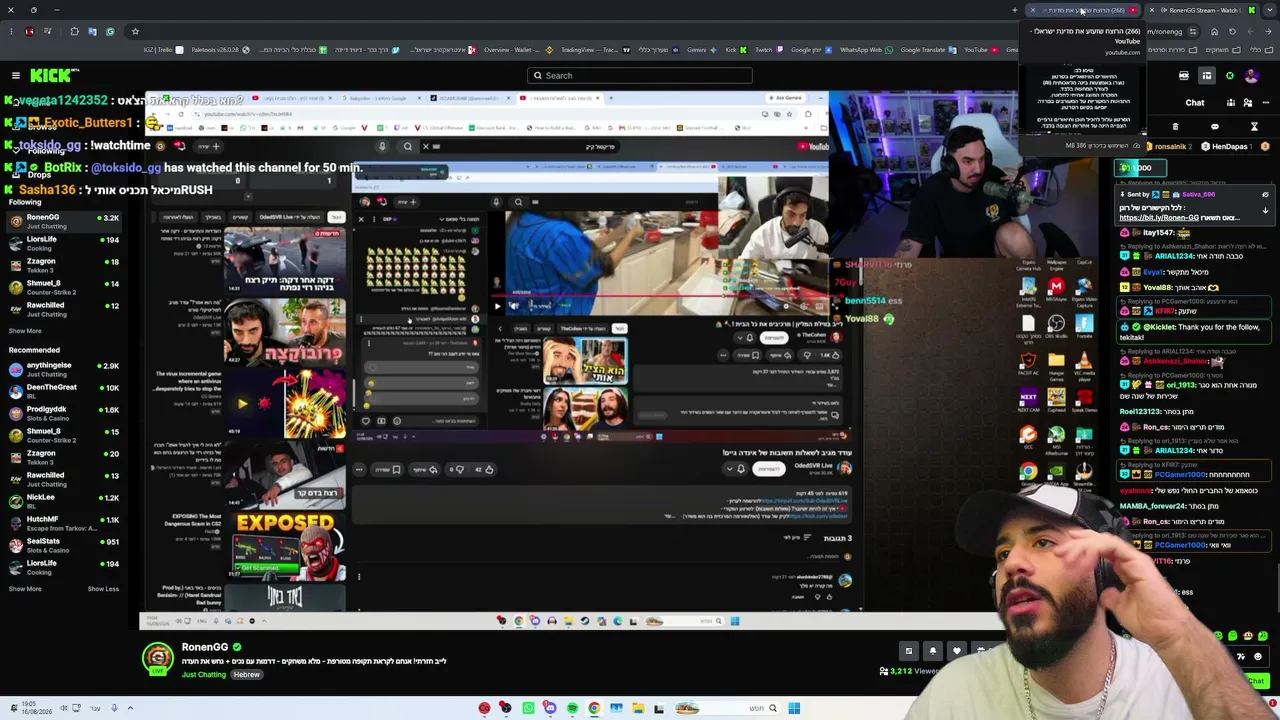
Task: Open the Windows Start button on taskbar
Action: coord(794,708)
